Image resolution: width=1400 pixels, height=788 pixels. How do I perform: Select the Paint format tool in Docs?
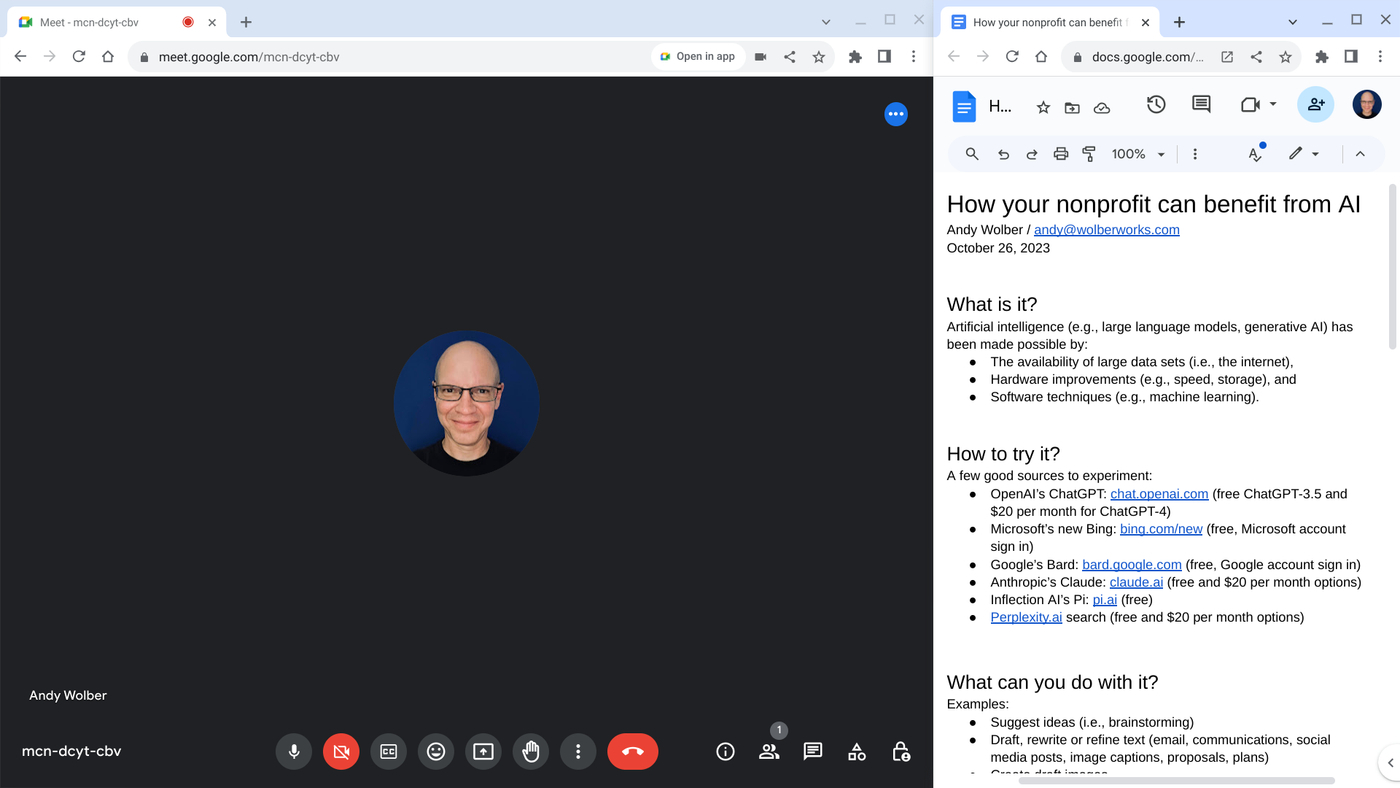pos(1089,154)
